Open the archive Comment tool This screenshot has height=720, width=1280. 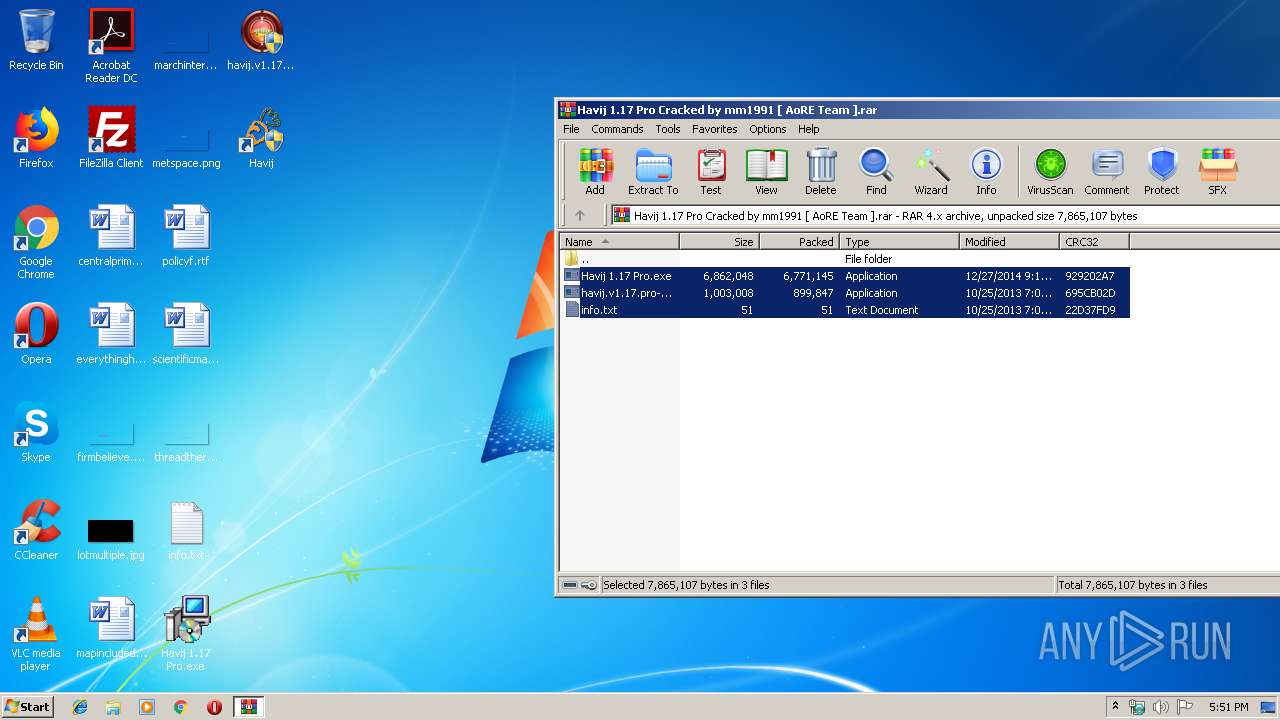(x=1107, y=171)
